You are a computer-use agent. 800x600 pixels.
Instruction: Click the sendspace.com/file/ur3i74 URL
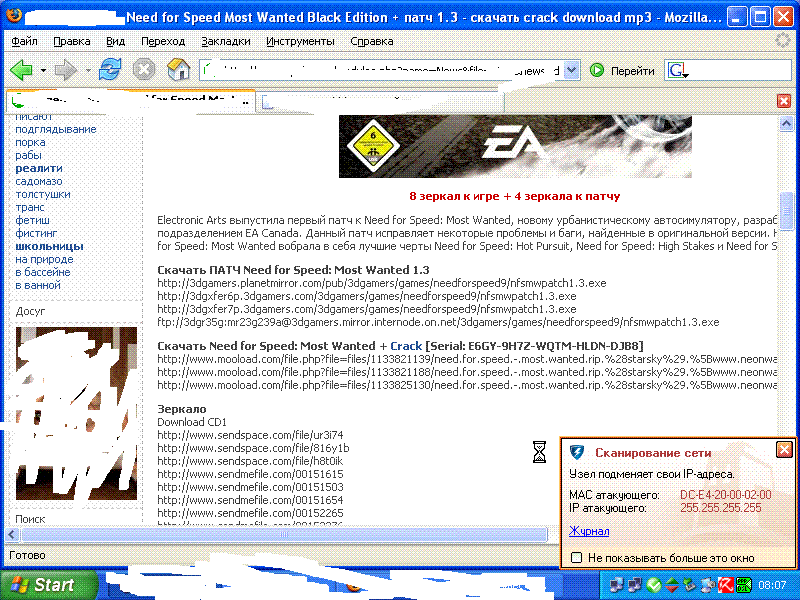(x=251, y=435)
